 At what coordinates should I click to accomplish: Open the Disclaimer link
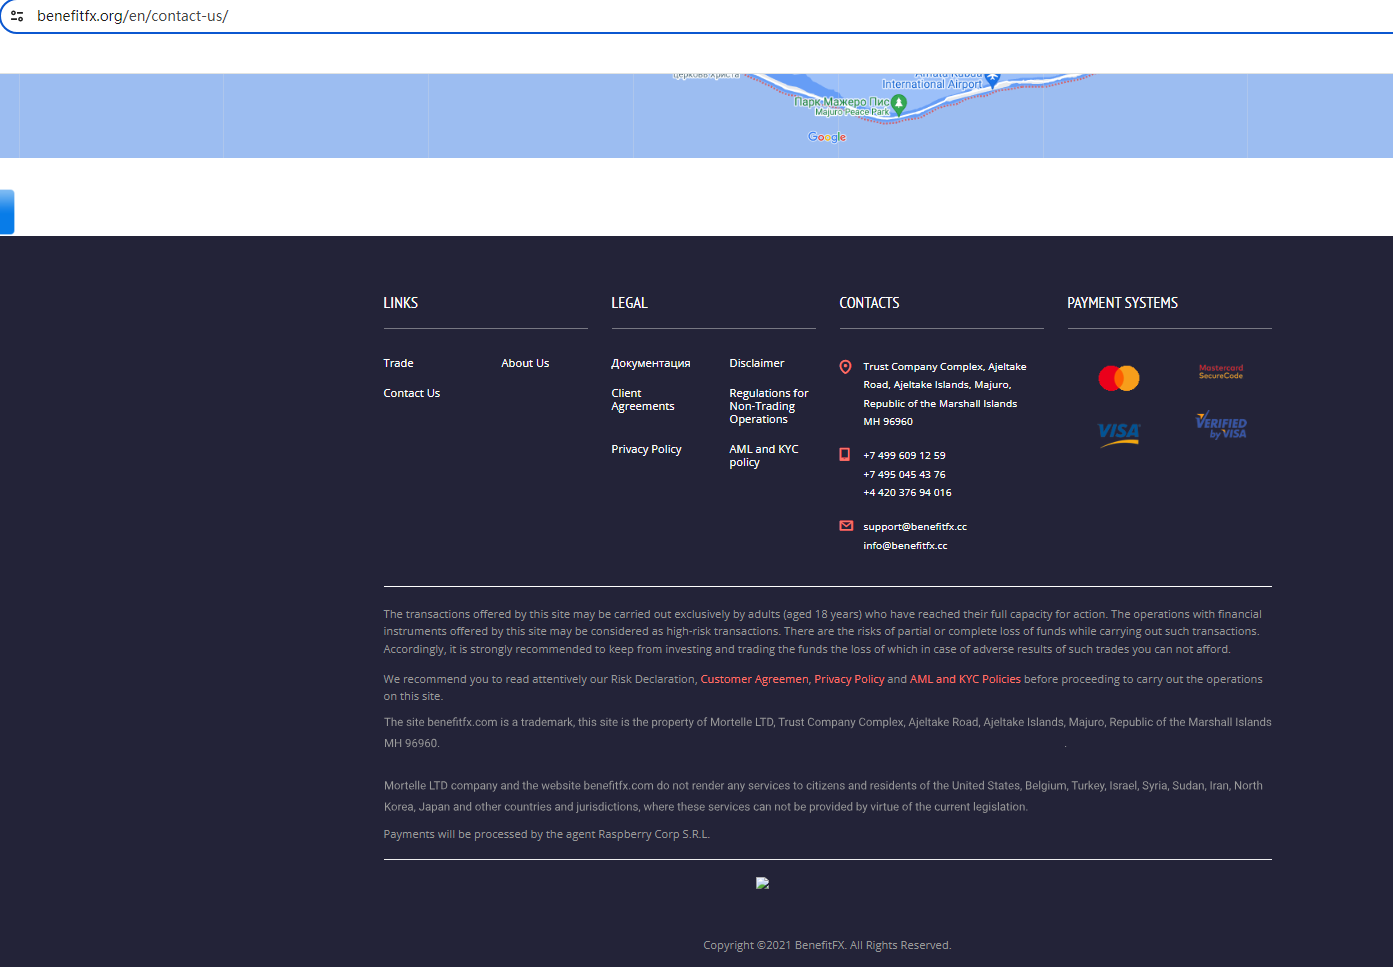(756, 363)
